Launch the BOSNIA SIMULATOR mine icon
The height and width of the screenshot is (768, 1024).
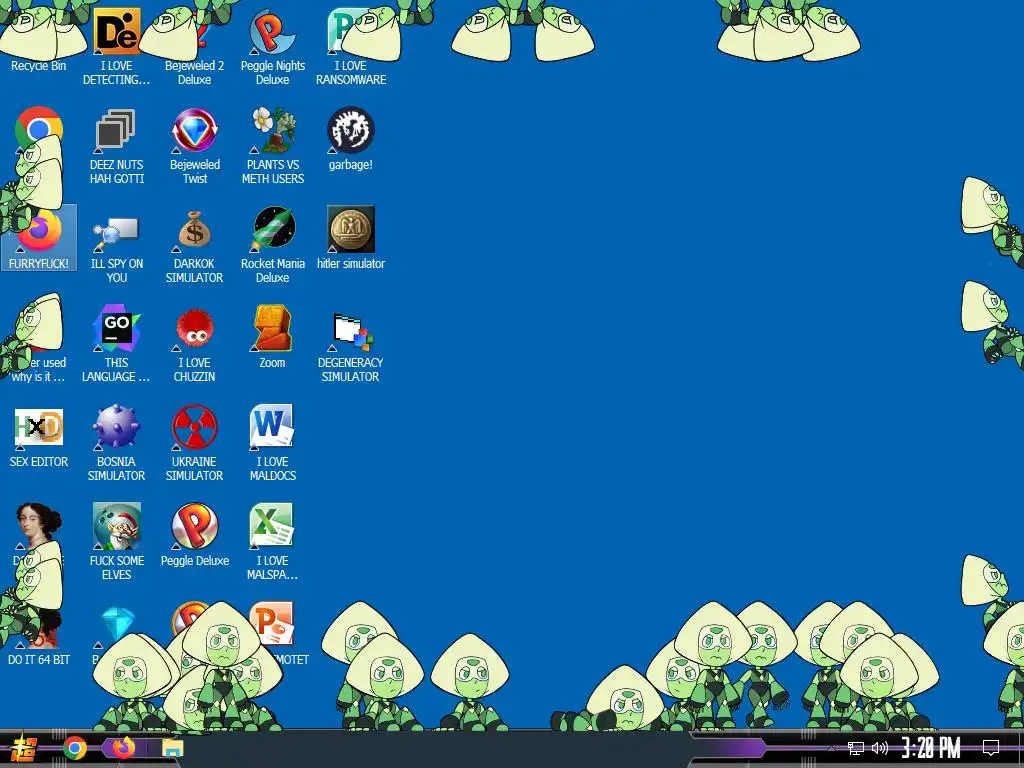point(116,443)
